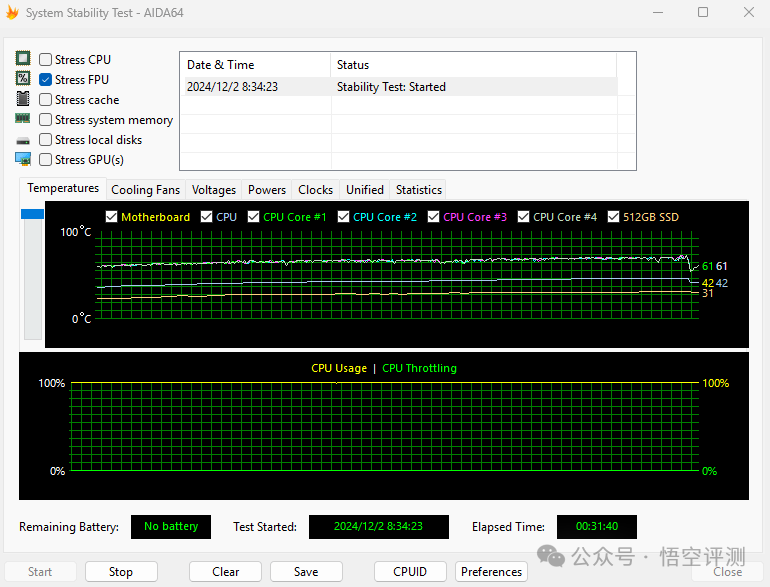Screen dimensions: 770x587
Task: Enable Stress system memory checkbox
Action: pos(45,120)
